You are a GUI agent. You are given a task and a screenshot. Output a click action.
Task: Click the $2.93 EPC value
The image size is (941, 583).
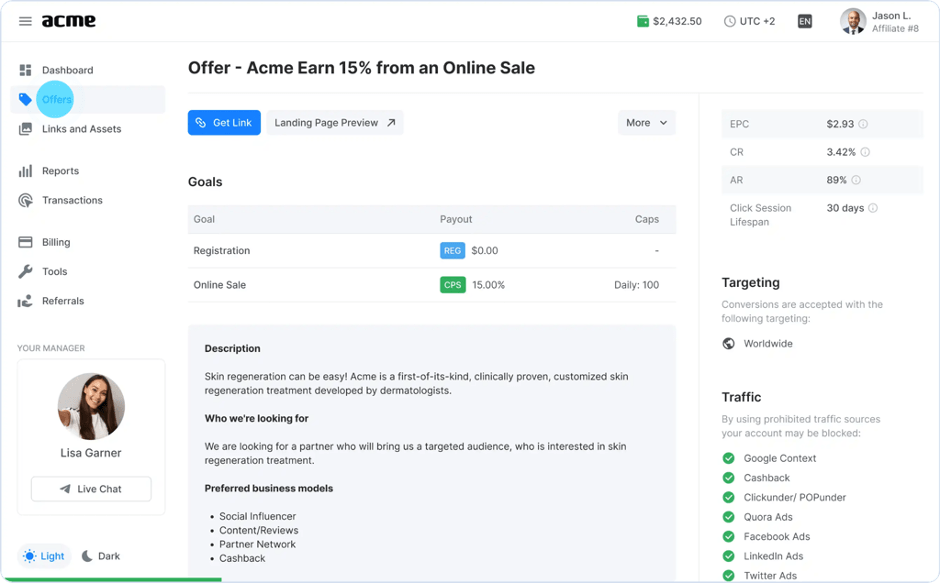coord(840,124)
